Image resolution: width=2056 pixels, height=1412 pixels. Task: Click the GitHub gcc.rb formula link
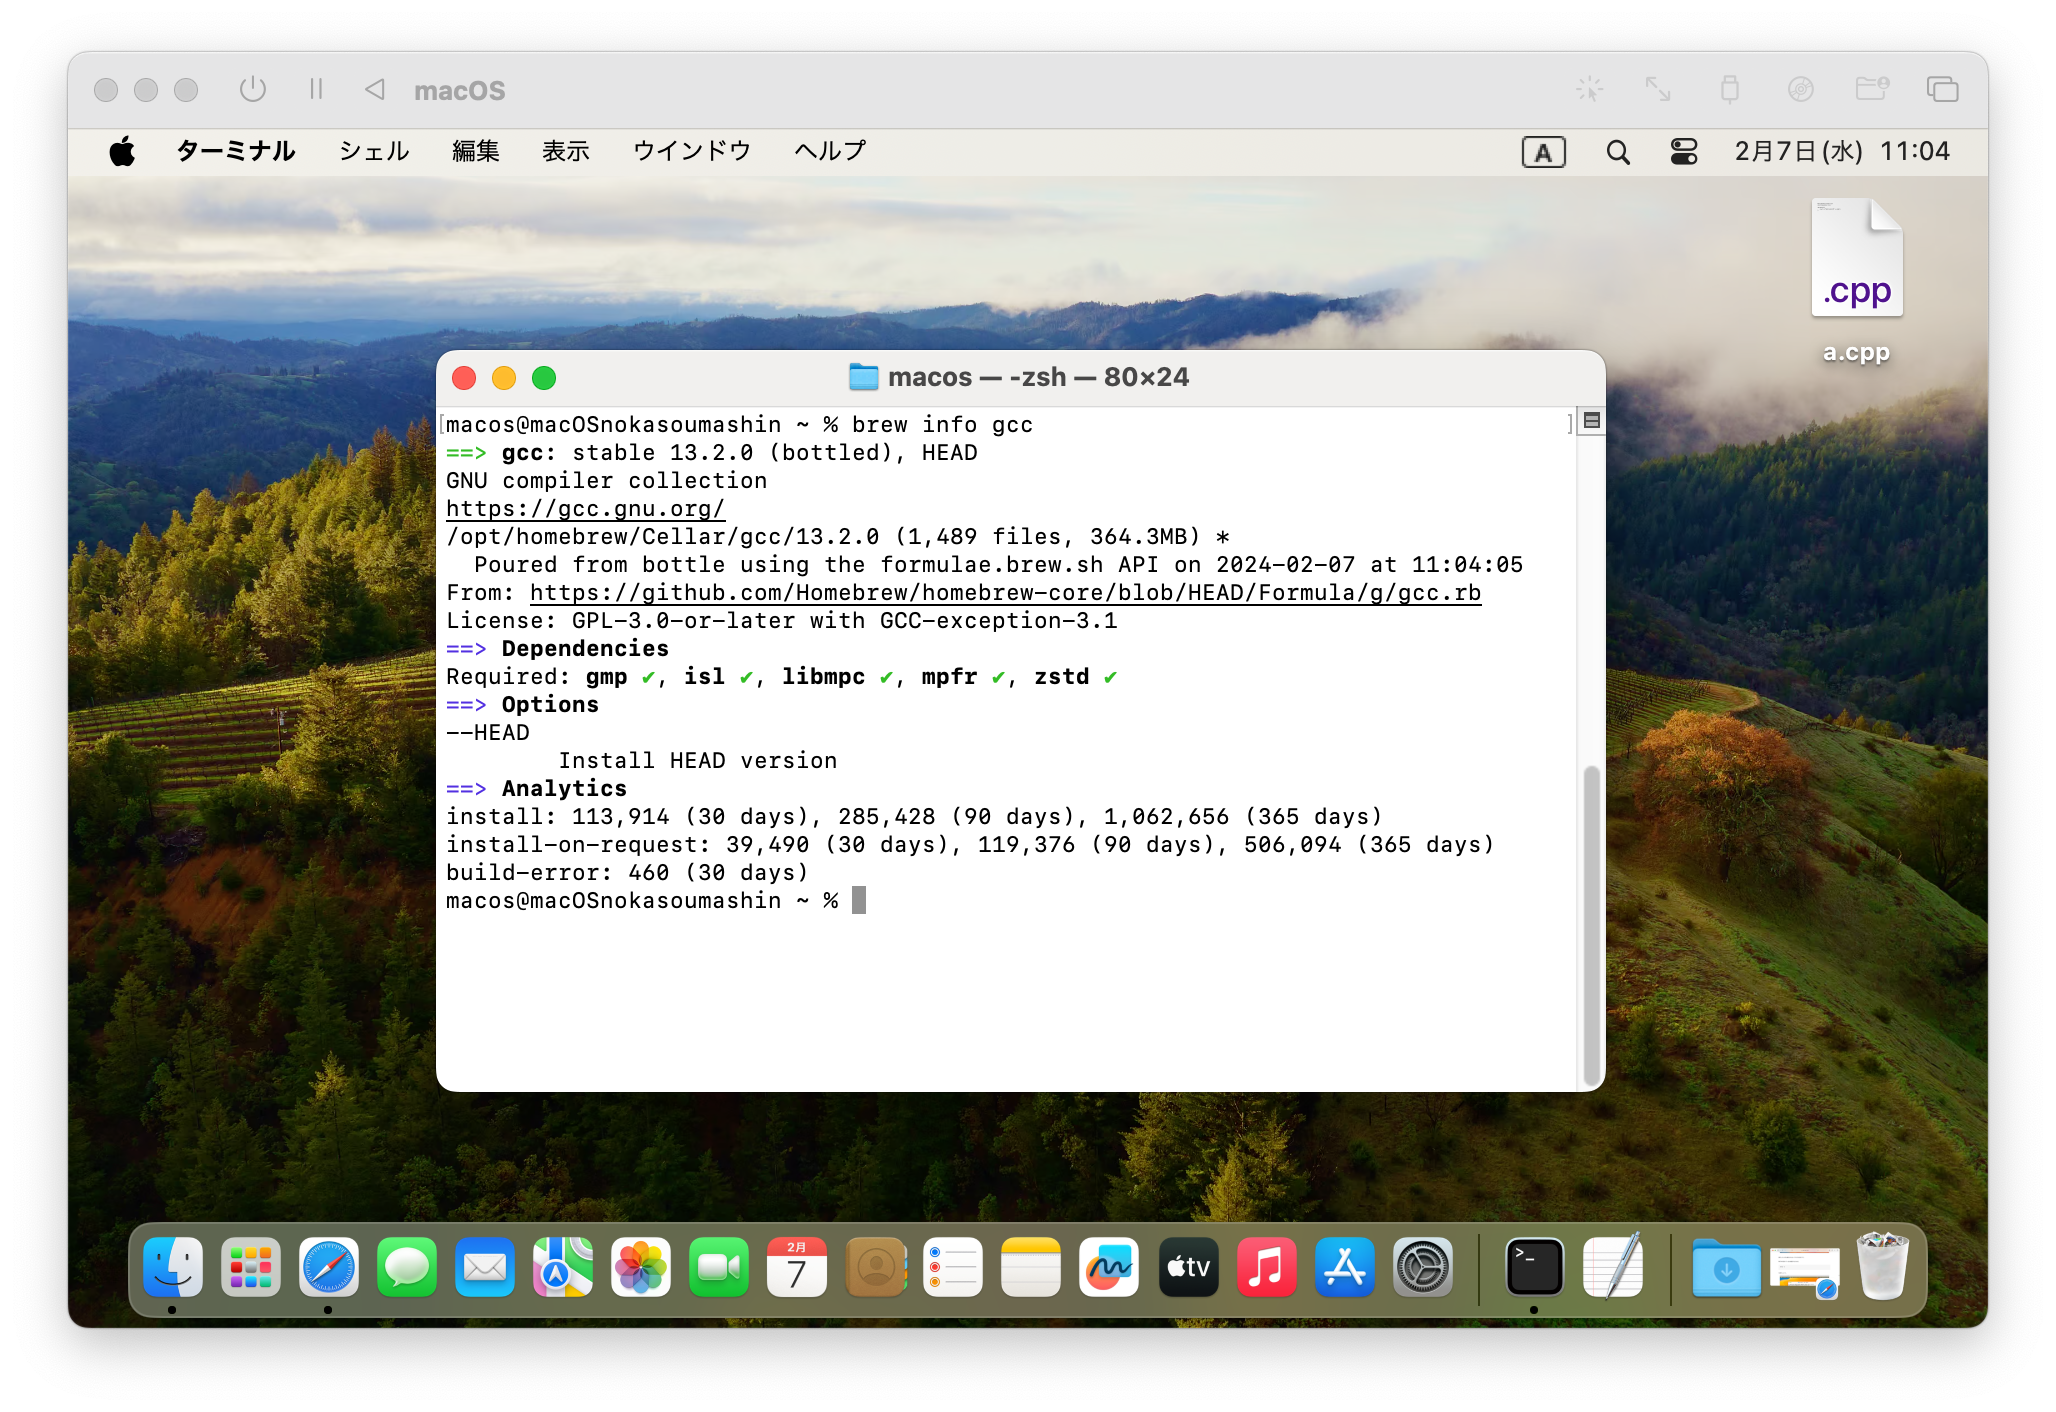click(1005, 593)
